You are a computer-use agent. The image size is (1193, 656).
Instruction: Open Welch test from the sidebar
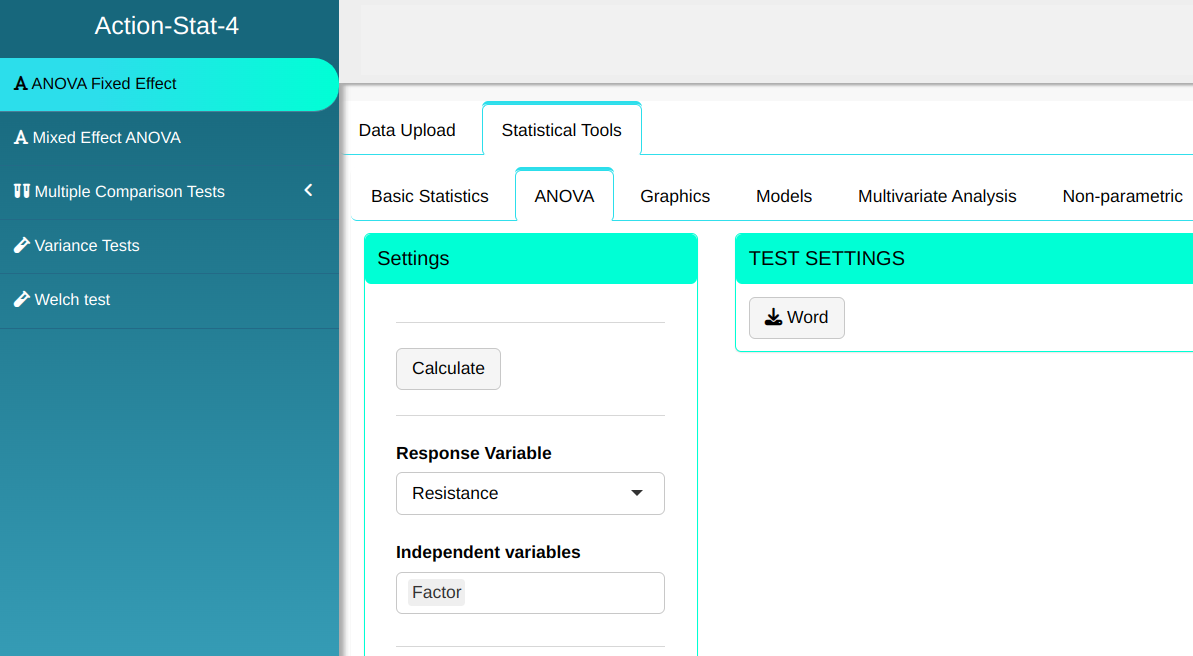tap(72, 299)
